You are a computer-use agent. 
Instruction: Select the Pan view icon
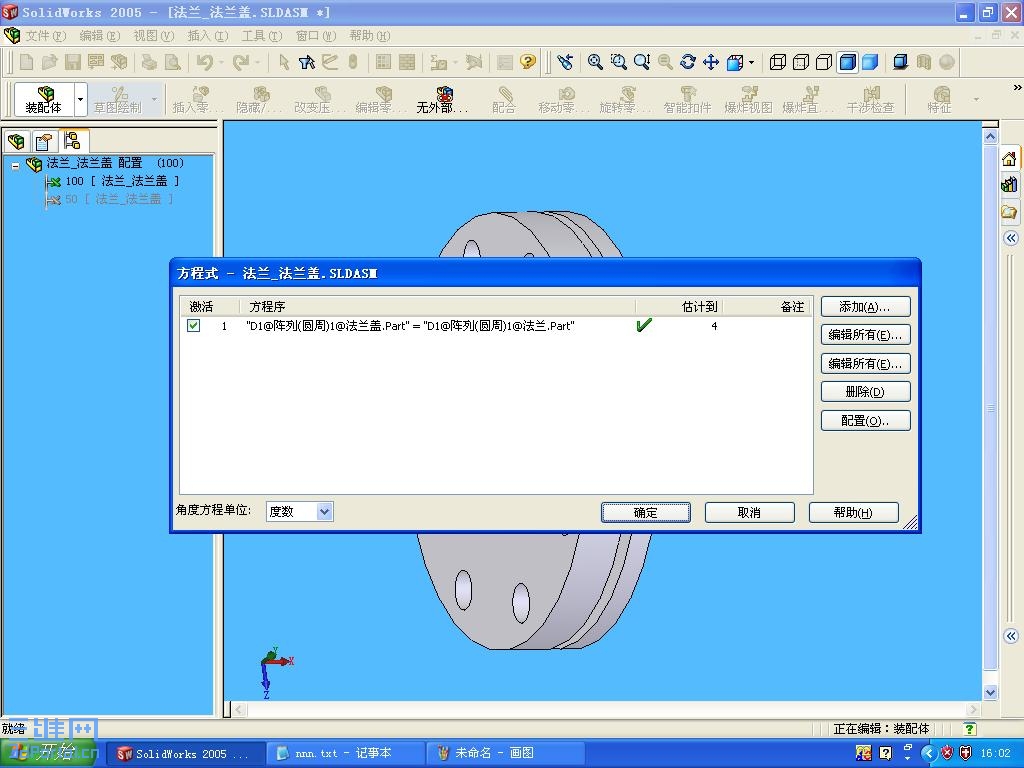711,62
